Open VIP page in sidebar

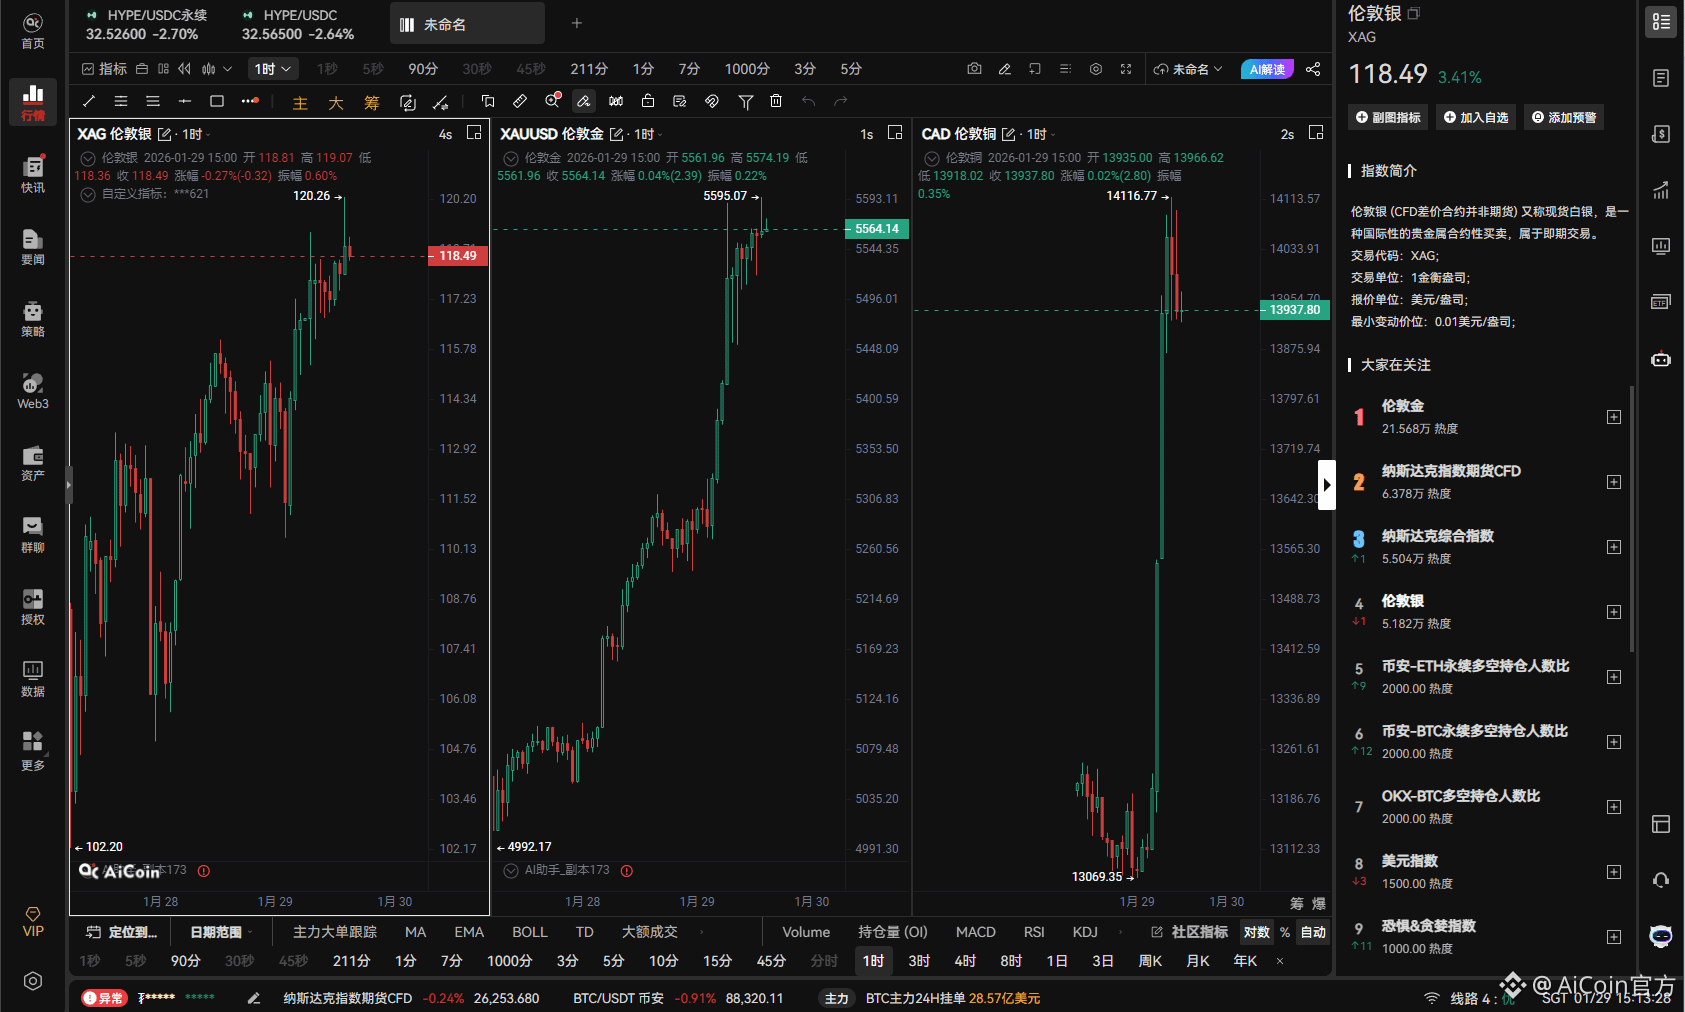coord(33,922)
